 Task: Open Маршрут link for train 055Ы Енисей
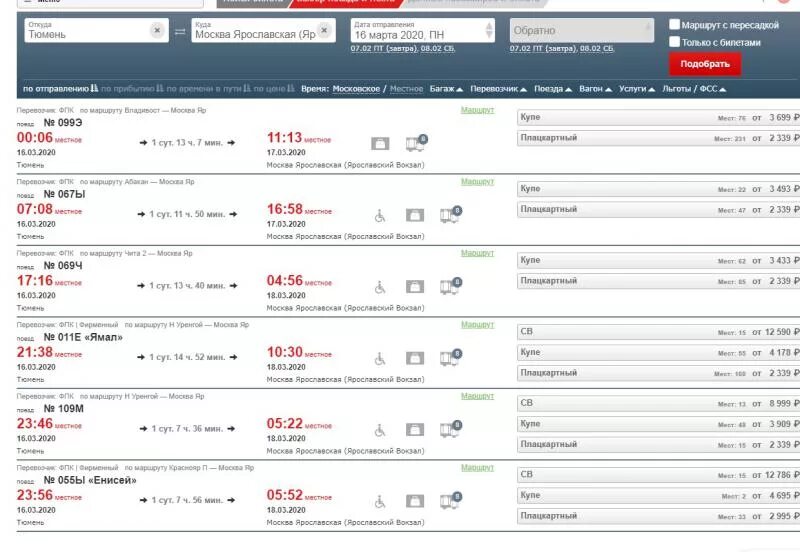pos(478,467)
